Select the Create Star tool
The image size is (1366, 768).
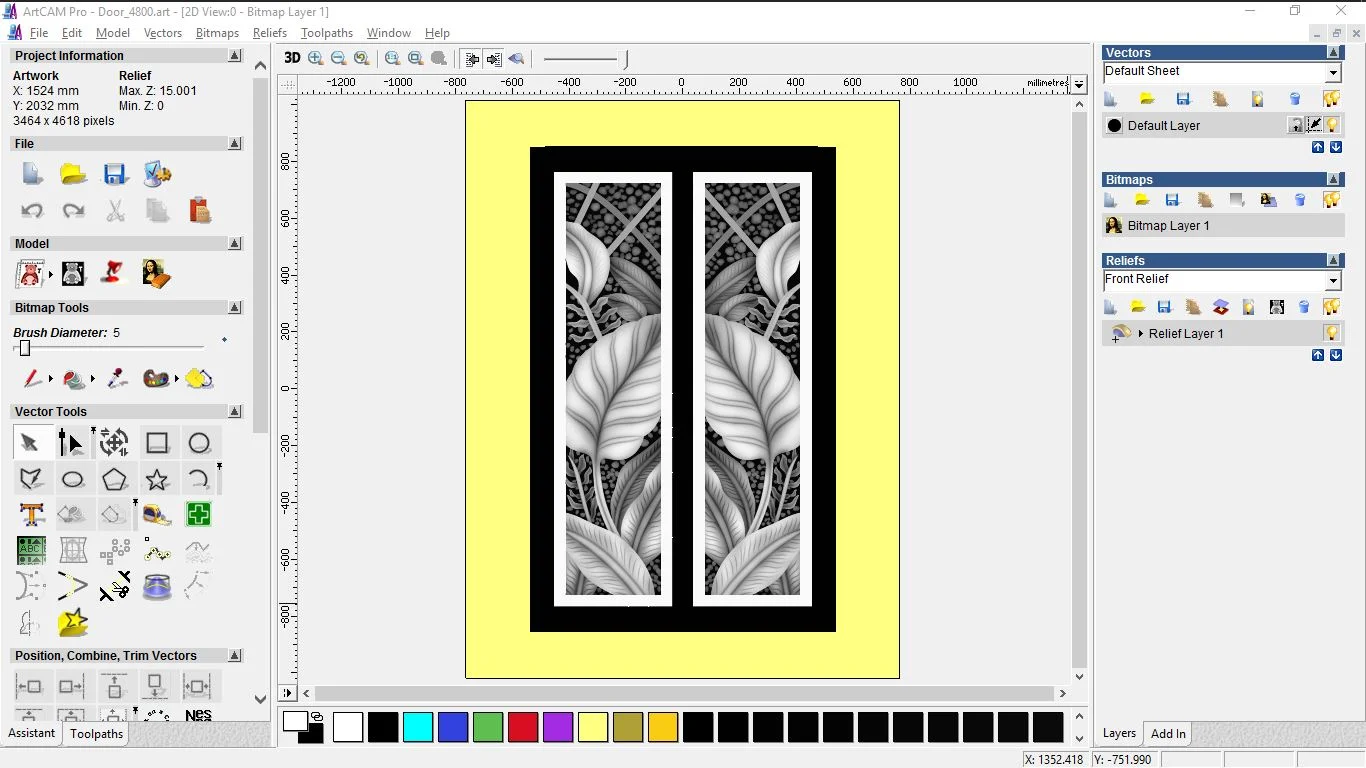(x=157, y=478)
